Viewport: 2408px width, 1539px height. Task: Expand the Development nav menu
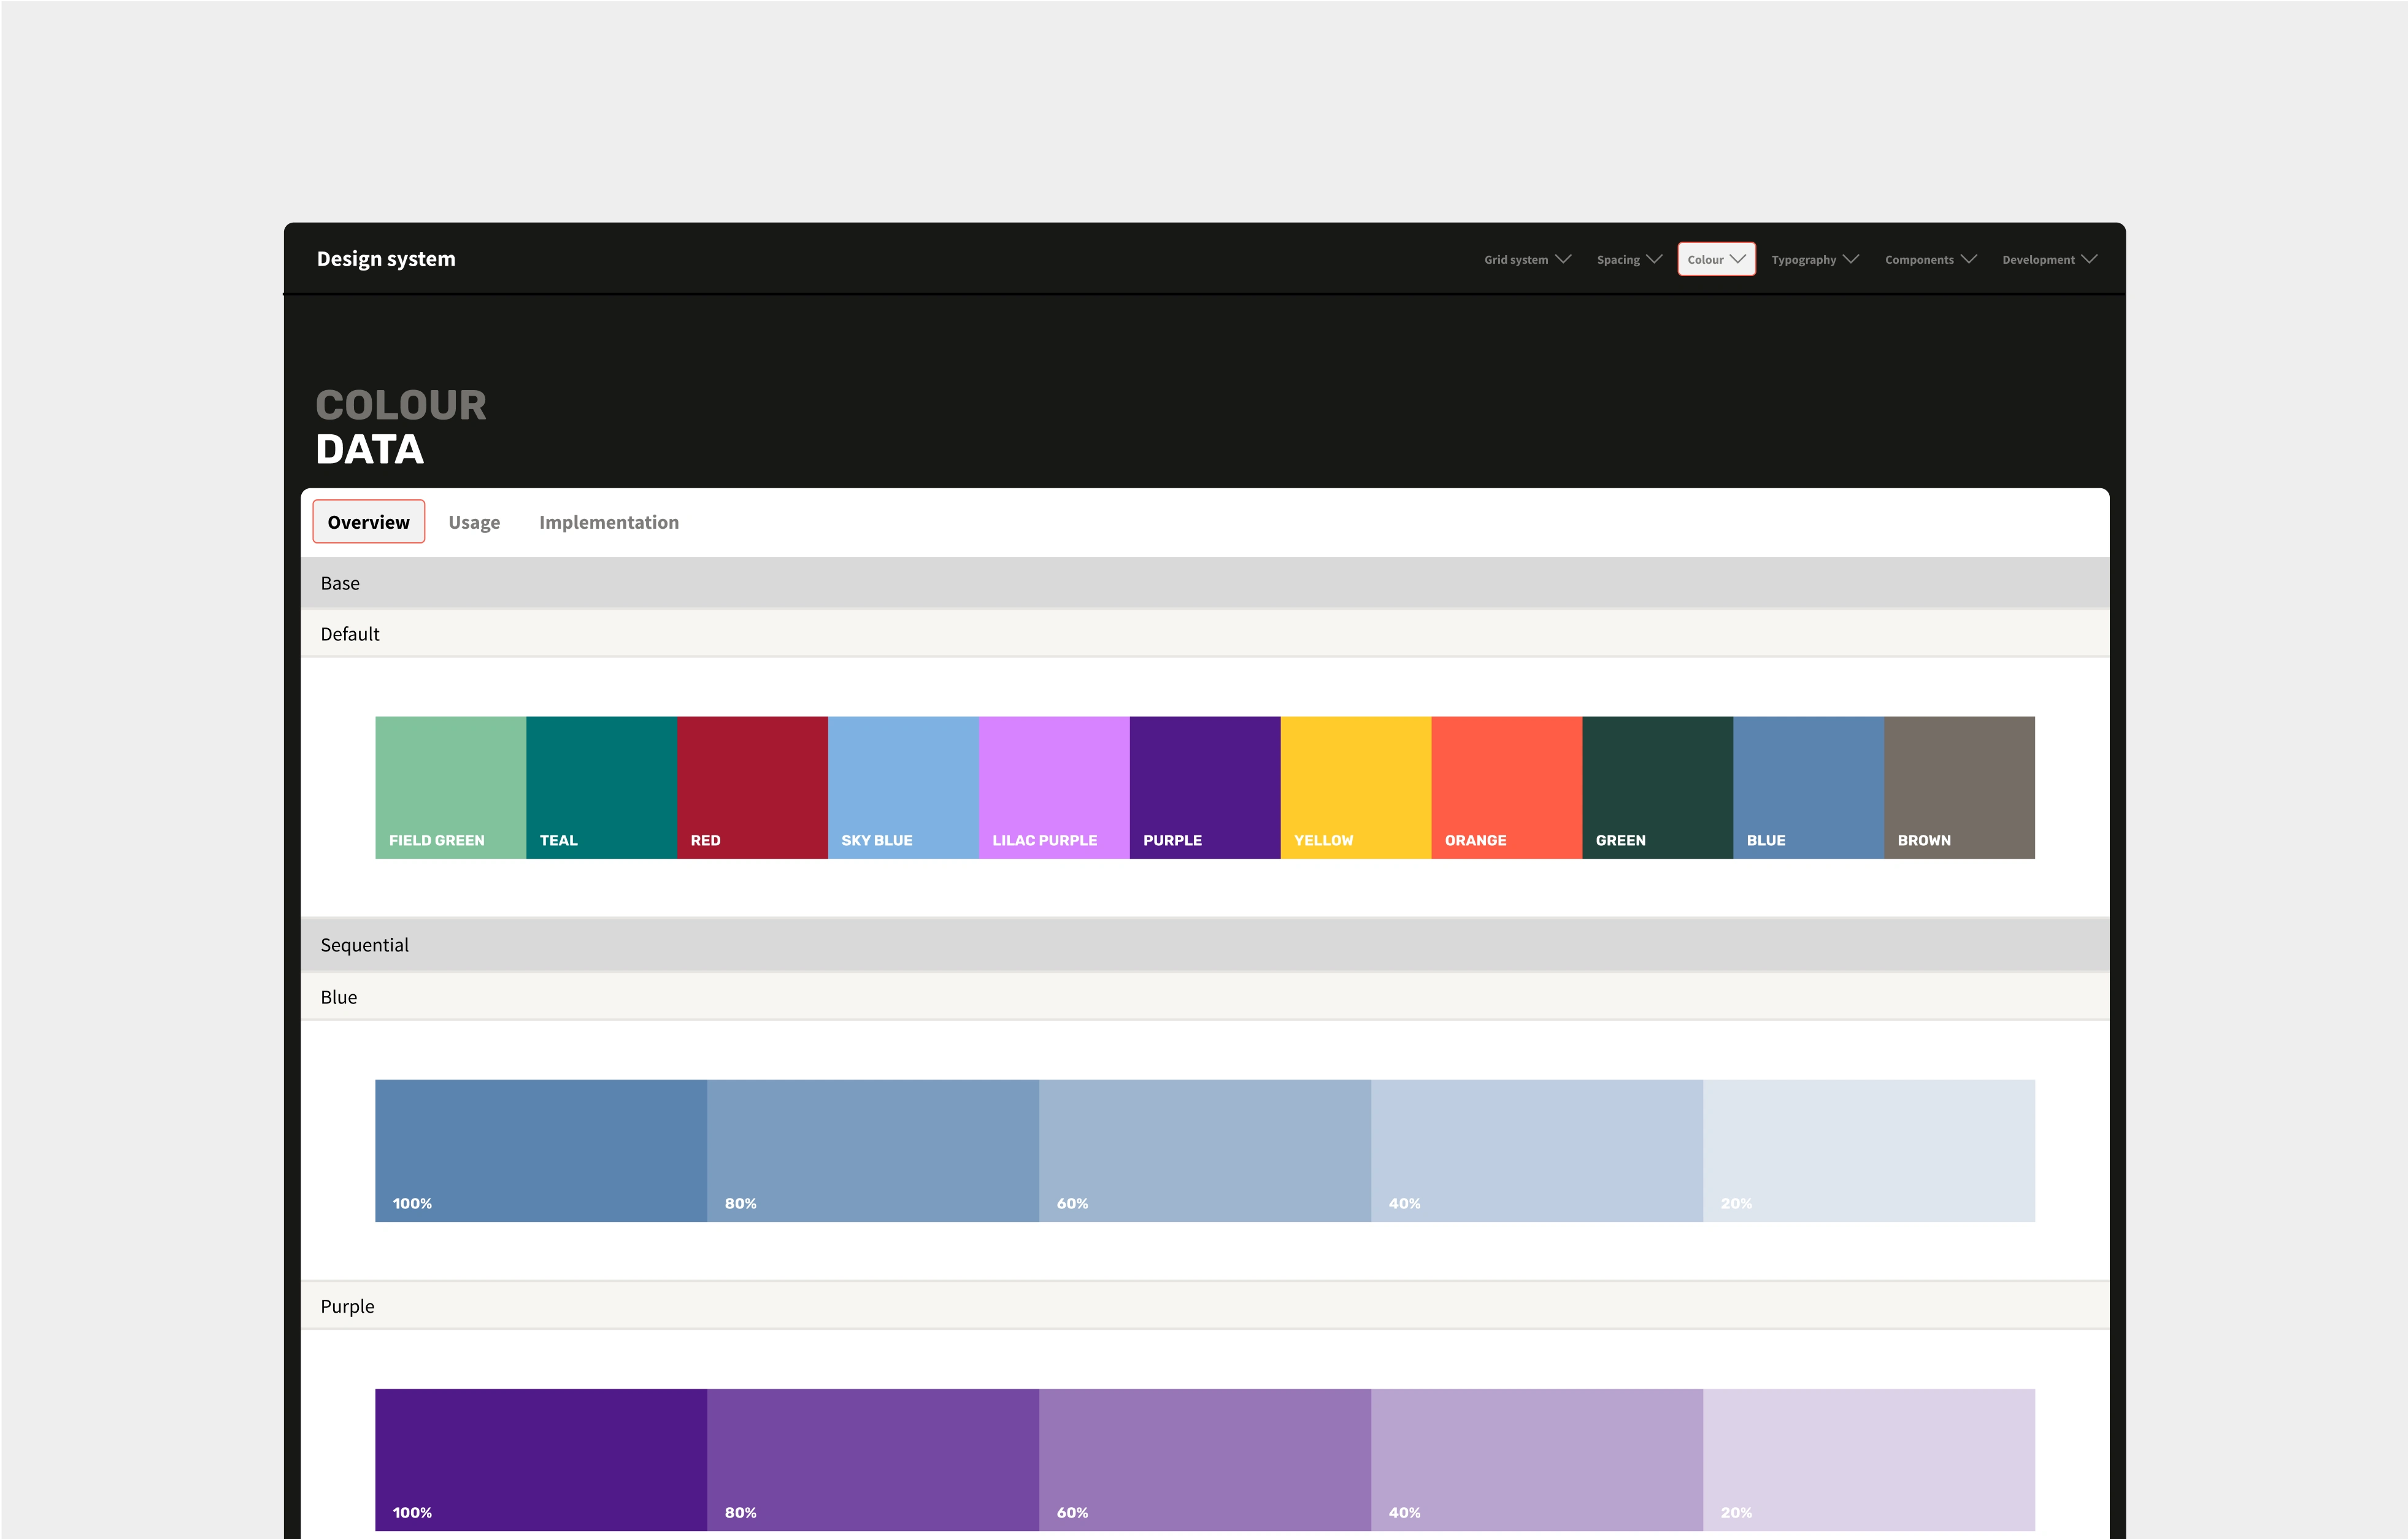point(2049,259)
